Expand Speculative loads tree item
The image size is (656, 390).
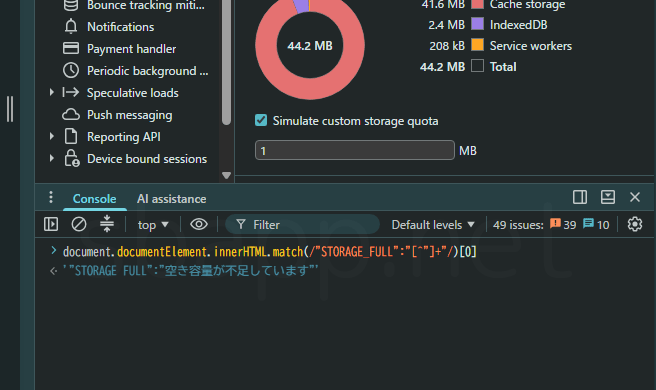point(51,92)
